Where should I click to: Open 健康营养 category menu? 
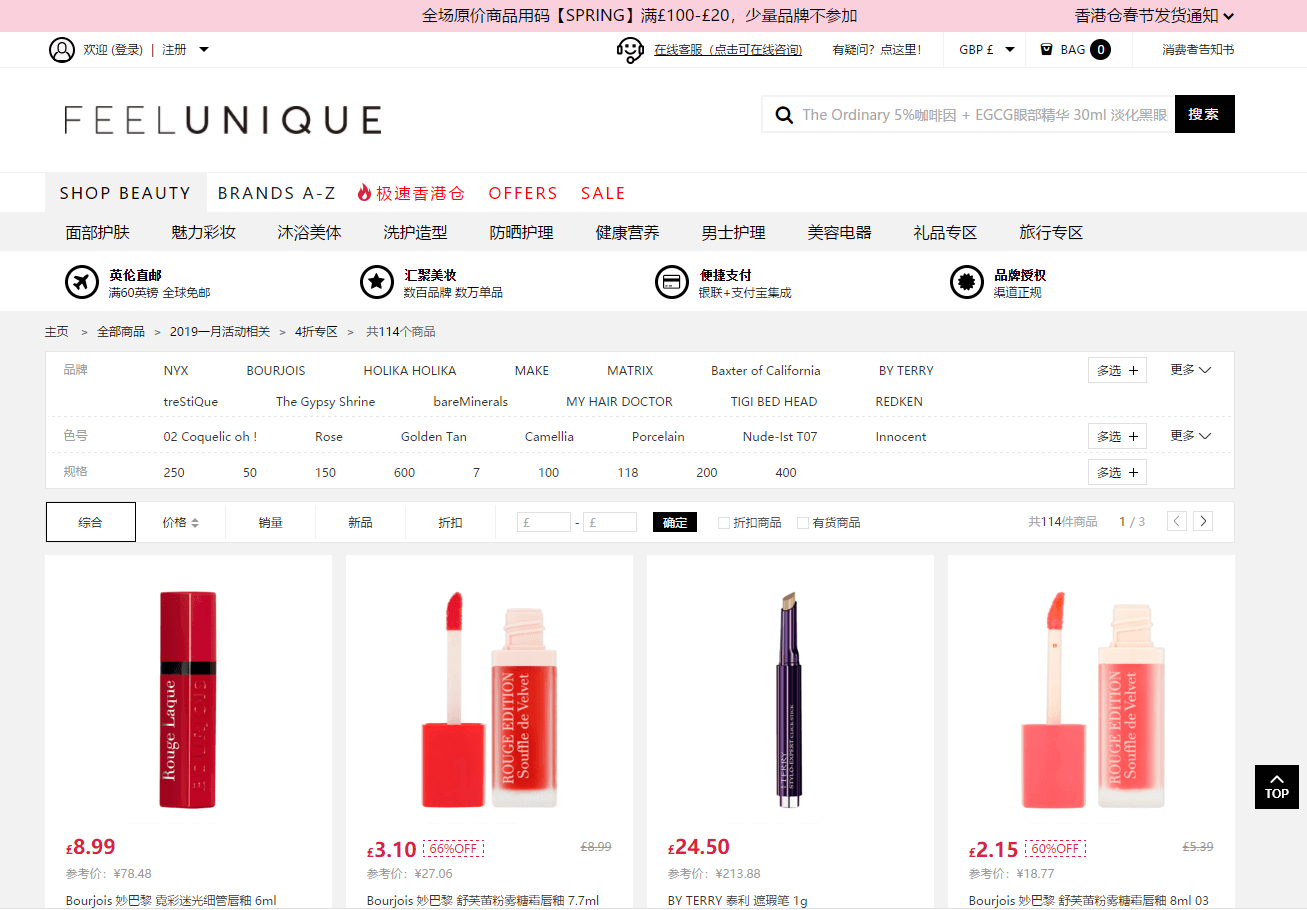tap(628, 232)
